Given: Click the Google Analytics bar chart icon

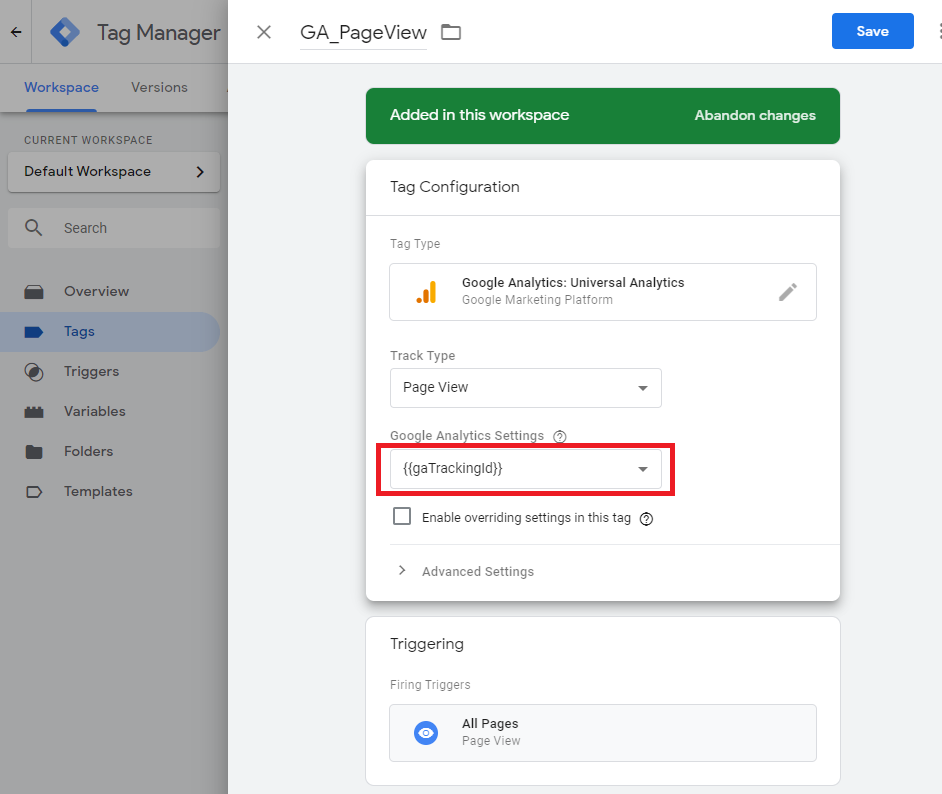Looking at the screenshot, I should [427, 292].
